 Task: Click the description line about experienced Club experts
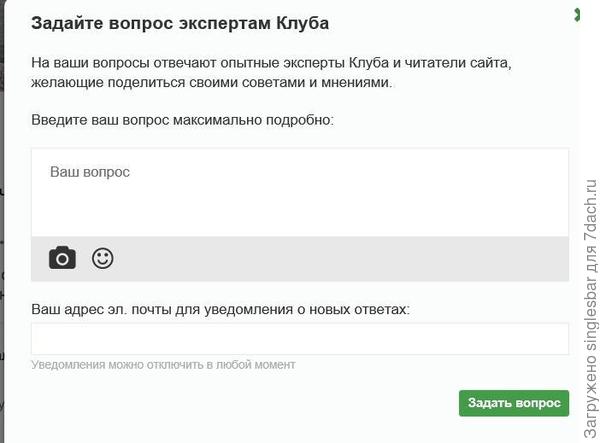click(271, 62)
